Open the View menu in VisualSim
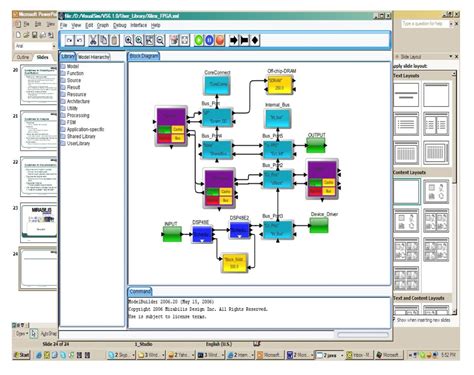The width and height of the screenshot is (474, 375). pos(76,25)
